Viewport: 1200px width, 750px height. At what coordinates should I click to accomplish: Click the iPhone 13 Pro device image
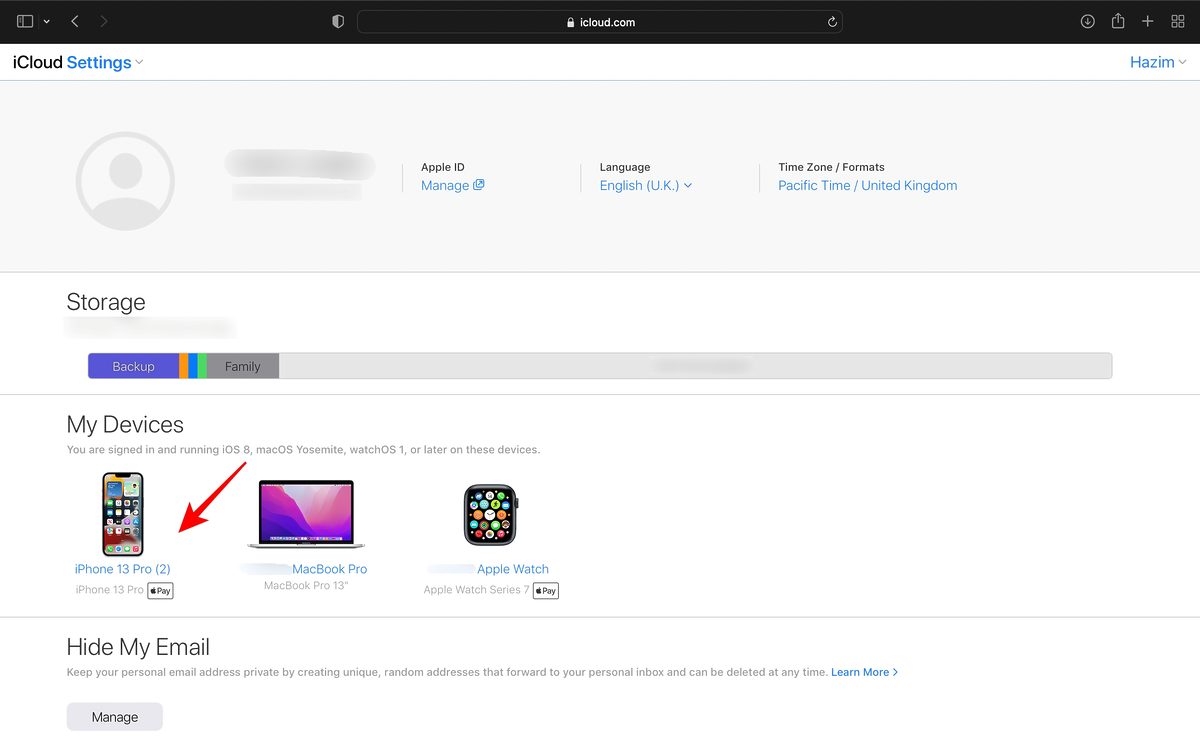coord(123,514)
